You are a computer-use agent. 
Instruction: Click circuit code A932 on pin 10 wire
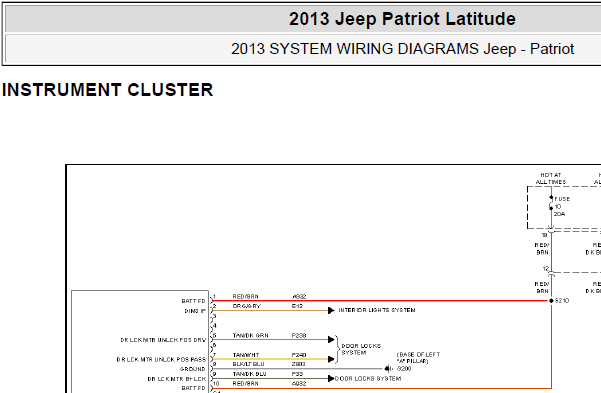tap(299, 383)
